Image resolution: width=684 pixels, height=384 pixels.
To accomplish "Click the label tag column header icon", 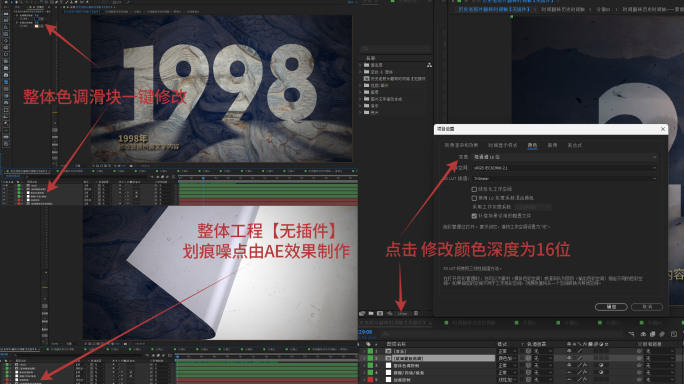I will pos(368,344).
